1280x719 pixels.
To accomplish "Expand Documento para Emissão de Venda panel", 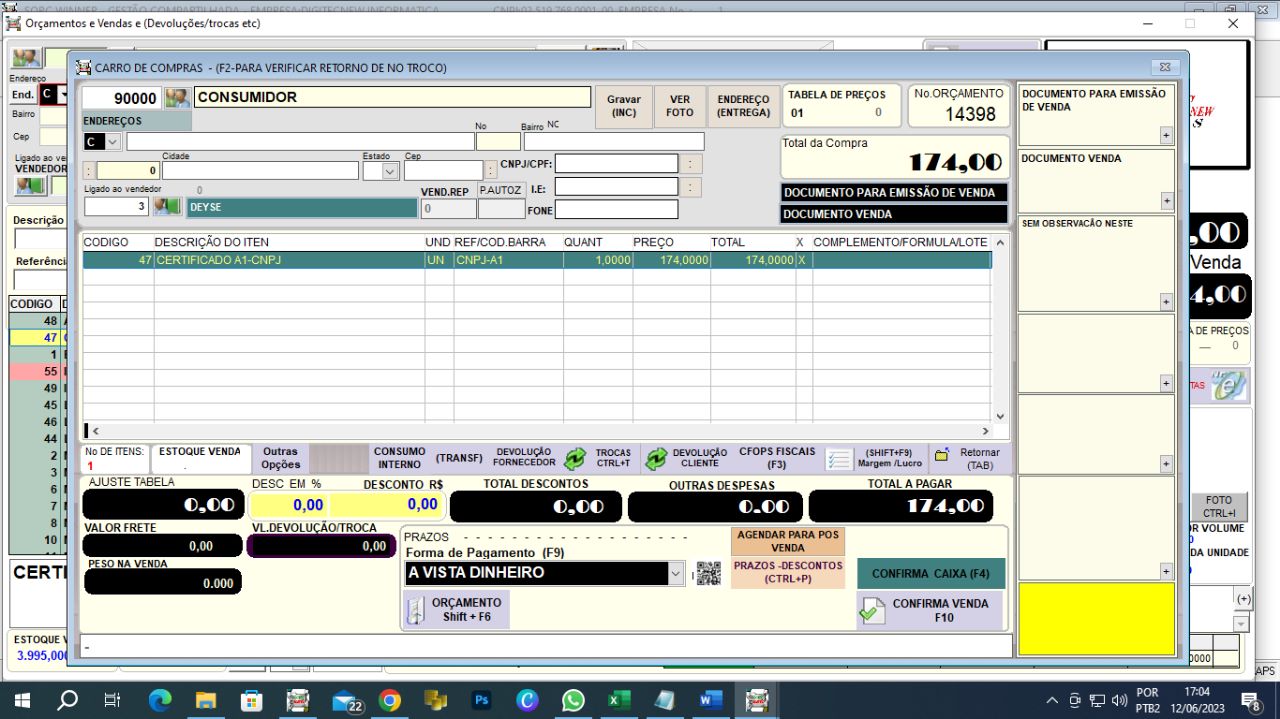I will (1166, 135).
